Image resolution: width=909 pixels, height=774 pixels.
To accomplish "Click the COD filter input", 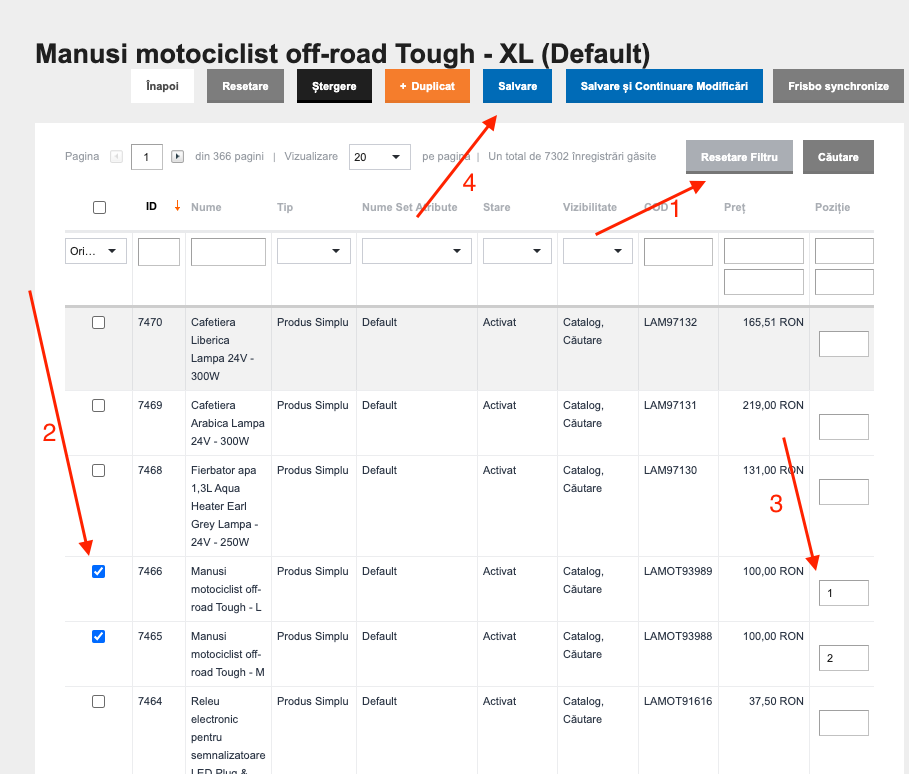I will point(678,252).
